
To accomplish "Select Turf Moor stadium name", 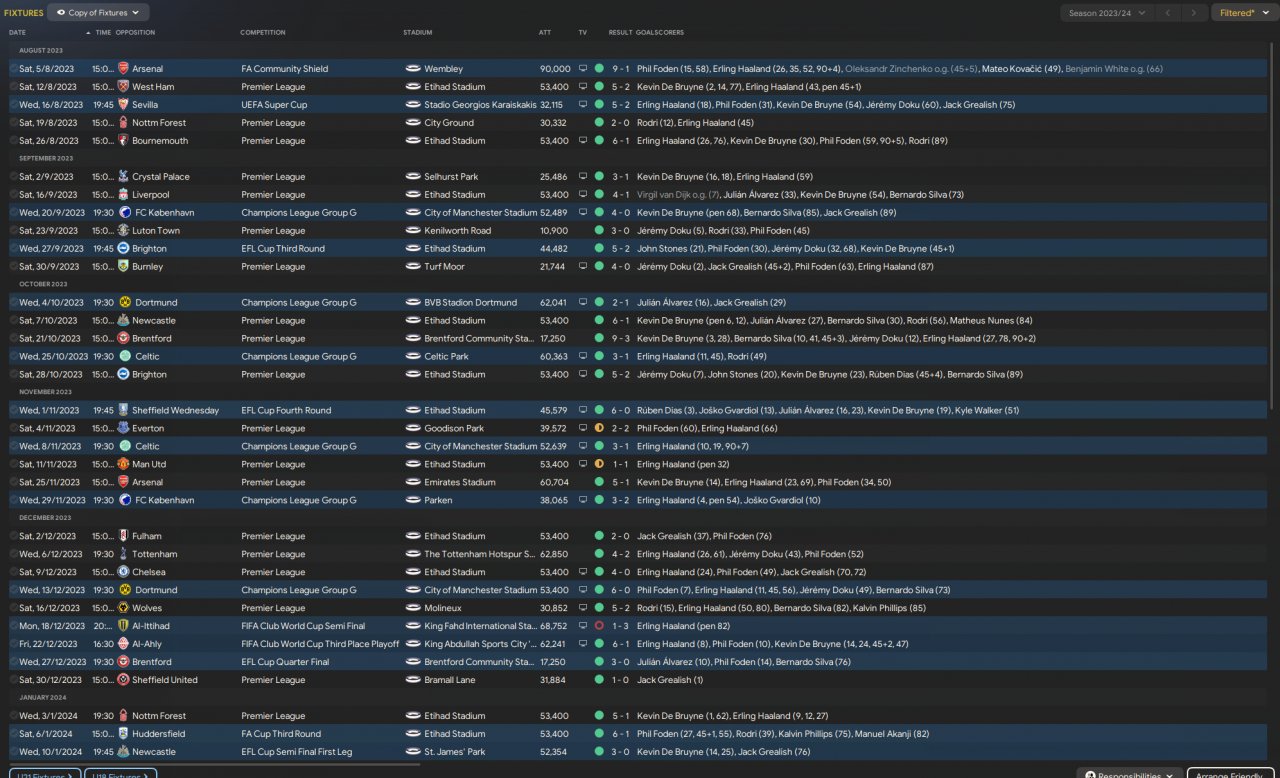I will point(444,267).
